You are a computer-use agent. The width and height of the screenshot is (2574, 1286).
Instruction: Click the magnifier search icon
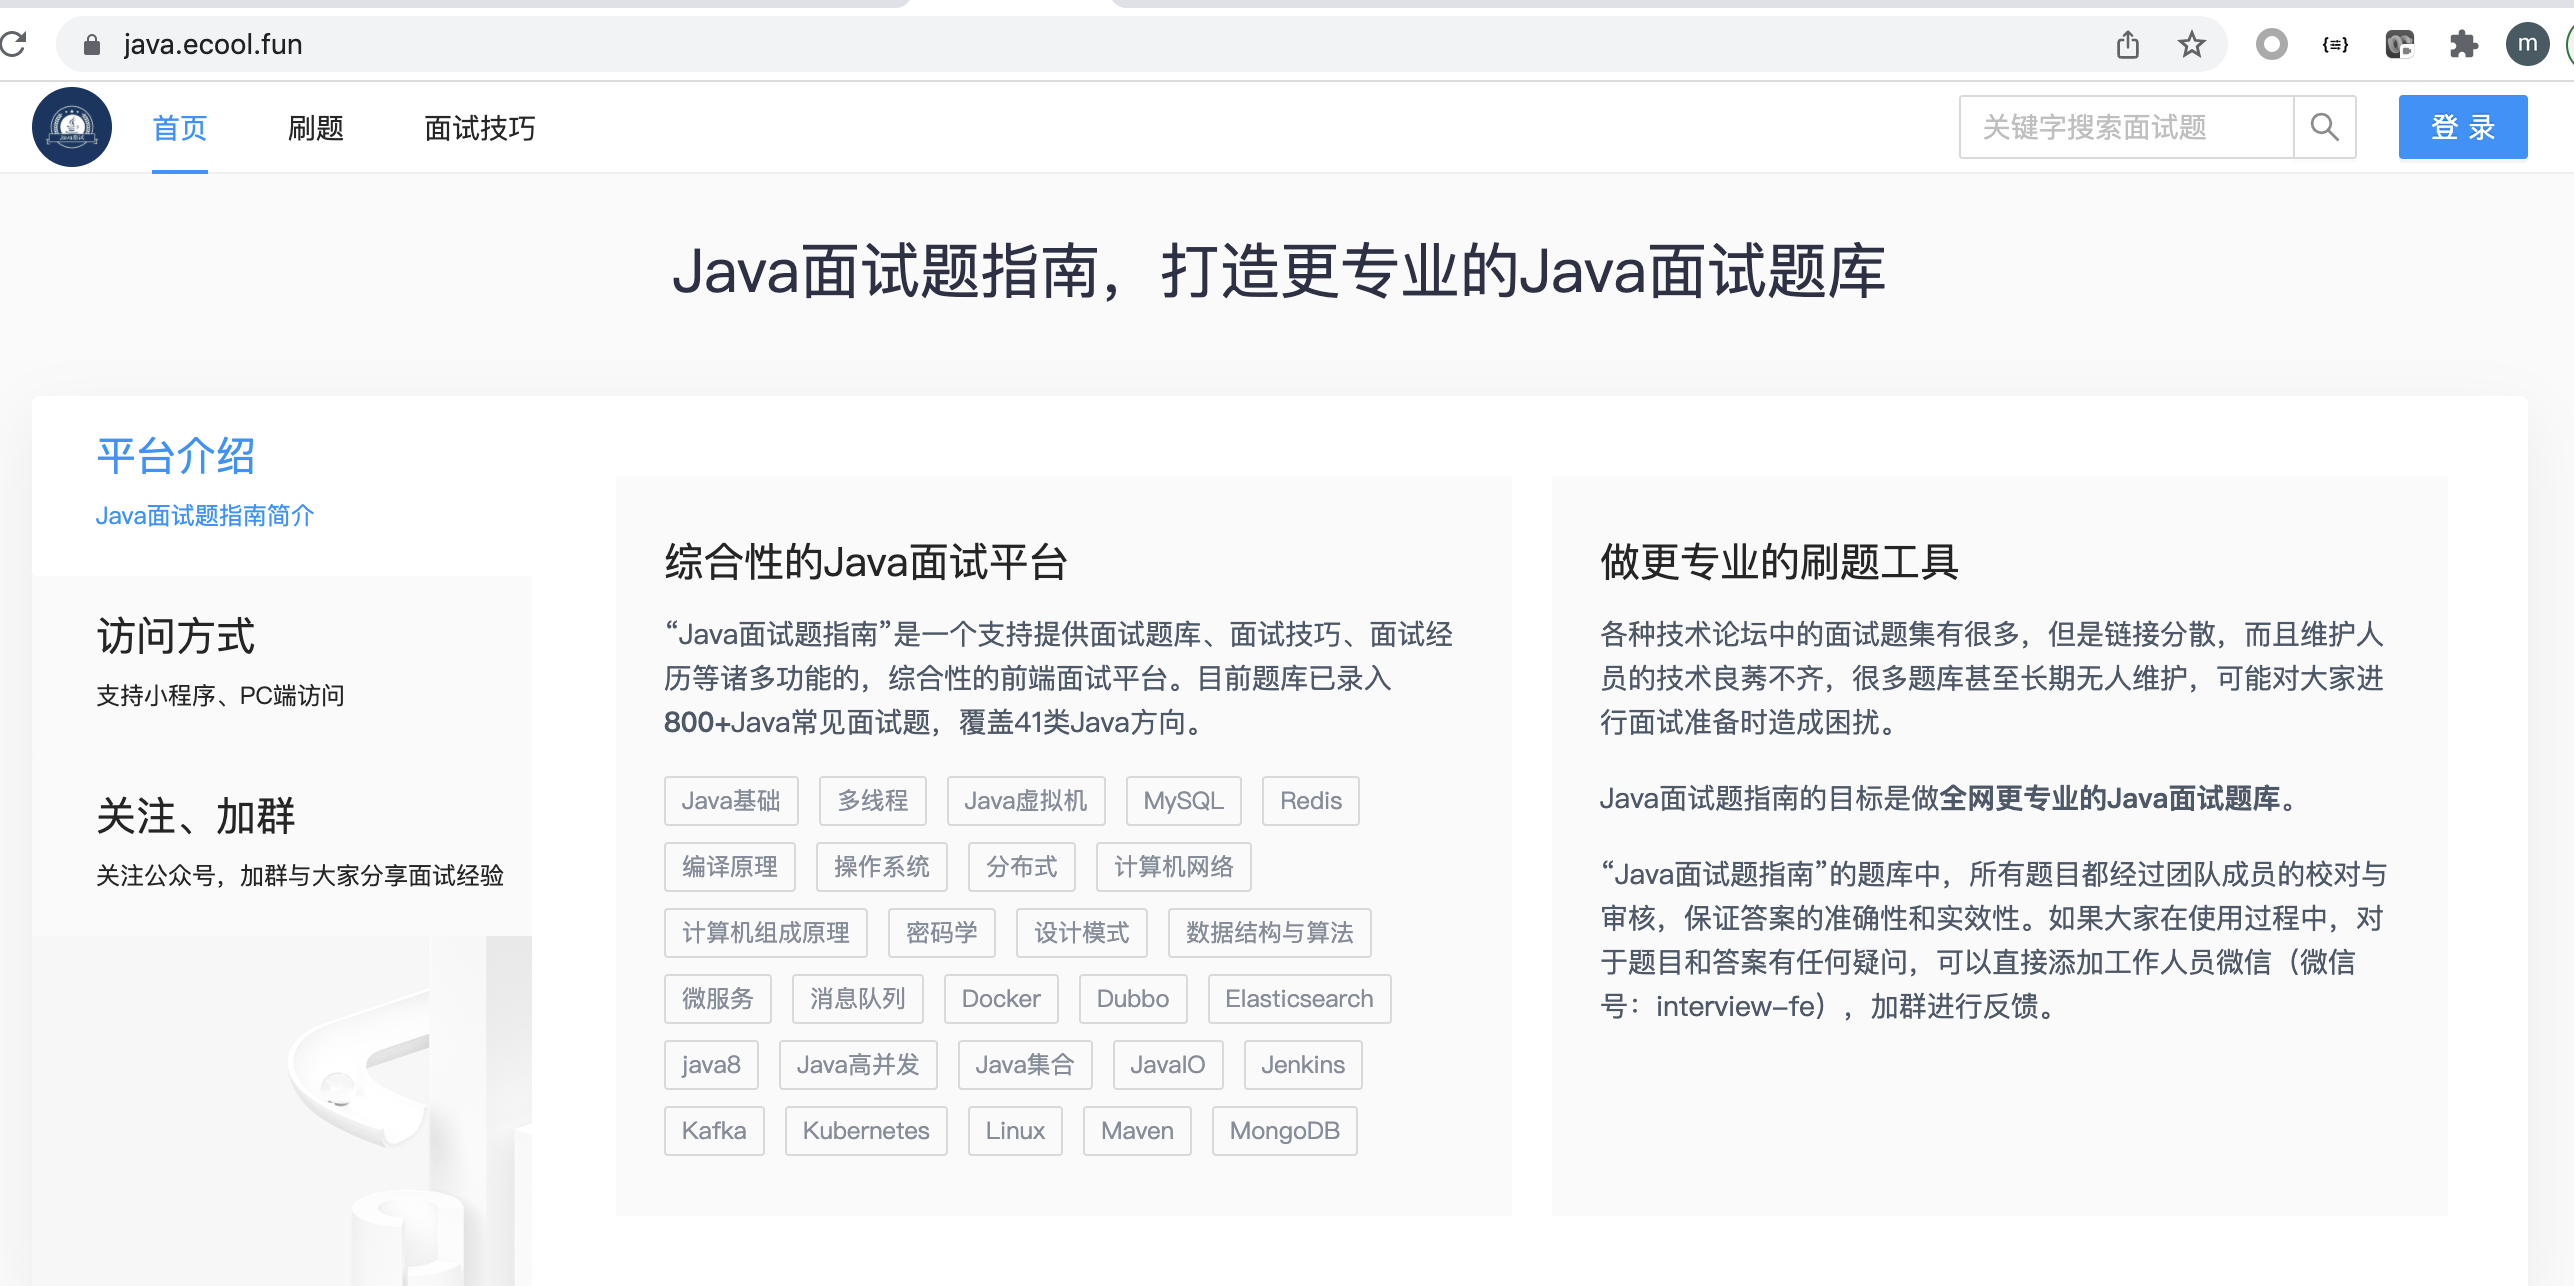tap(2325, 127)
